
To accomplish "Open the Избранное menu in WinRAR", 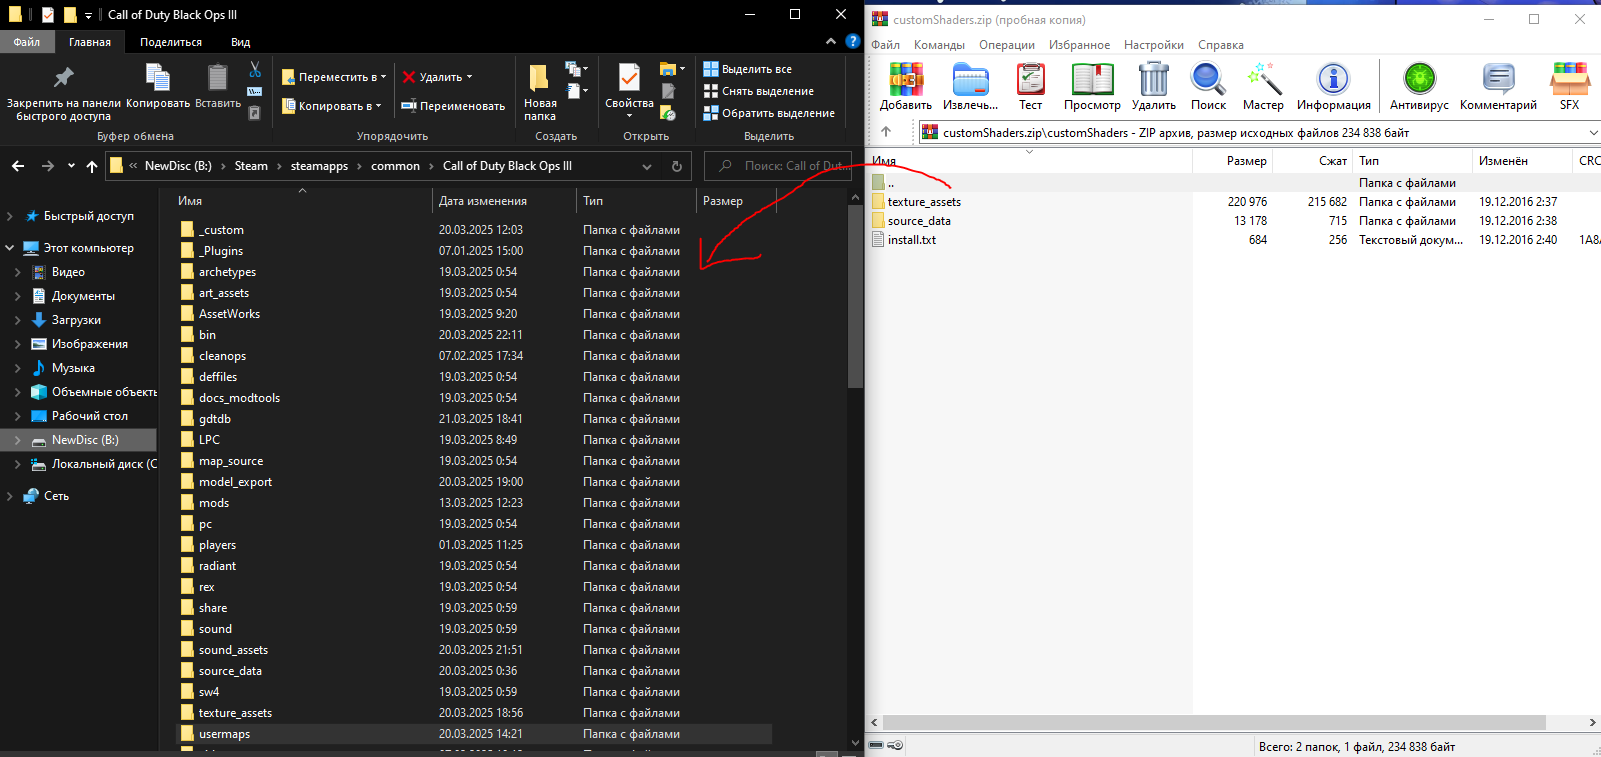I will click(1079, 45).
